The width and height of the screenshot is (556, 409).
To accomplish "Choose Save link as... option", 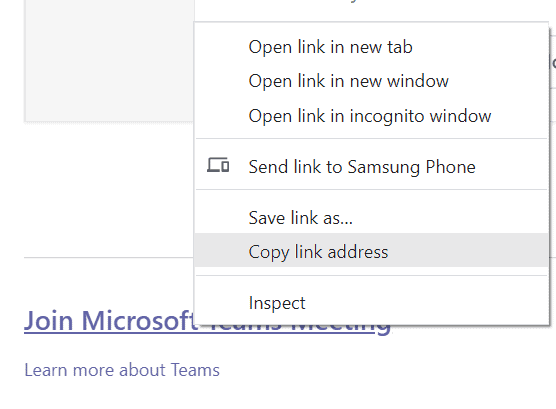I will (371, 217).
